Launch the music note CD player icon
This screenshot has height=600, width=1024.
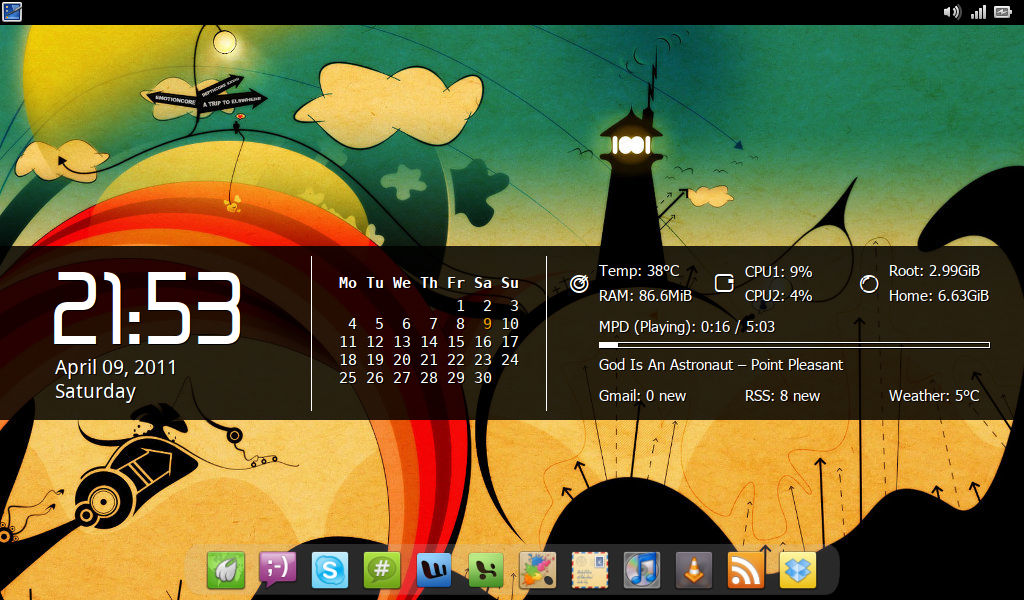click(642, 570)
